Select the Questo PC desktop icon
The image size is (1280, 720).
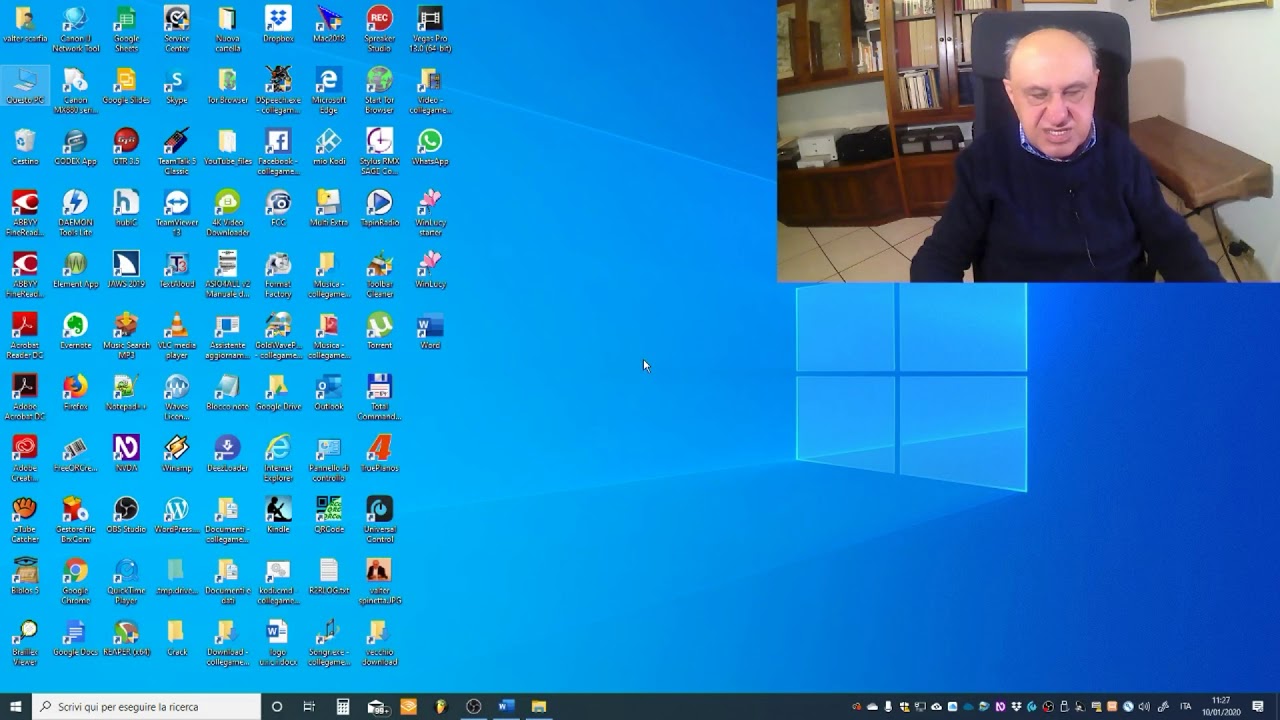click(25, 87)
